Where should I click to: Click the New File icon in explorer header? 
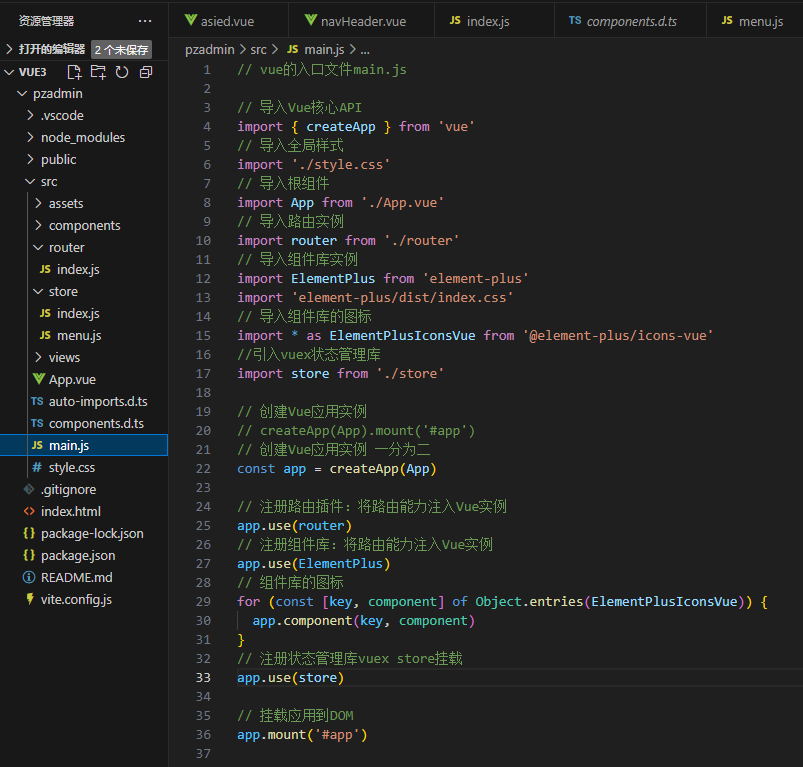74,72
